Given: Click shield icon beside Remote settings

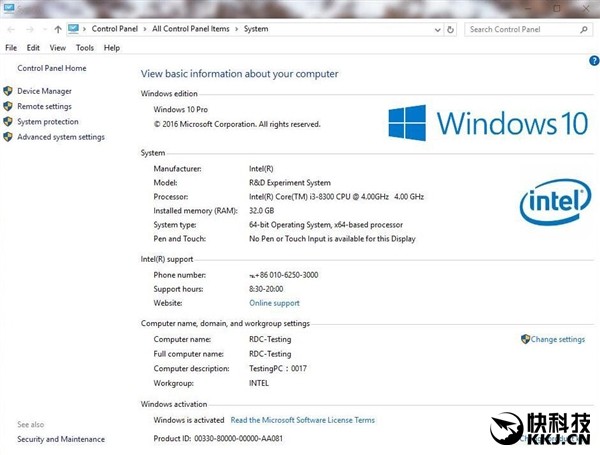Looking at the screenshot, I should (x=8, y=106).
